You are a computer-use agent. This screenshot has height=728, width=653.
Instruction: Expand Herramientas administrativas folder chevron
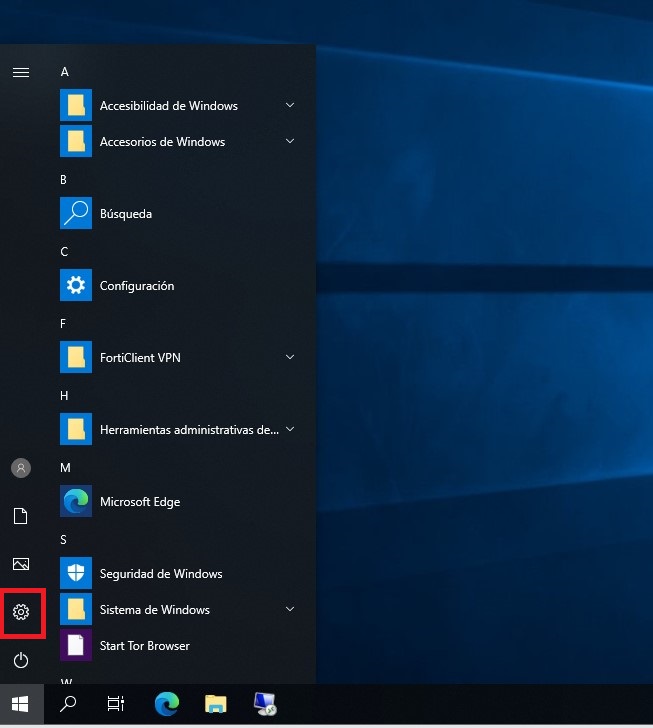290,429
